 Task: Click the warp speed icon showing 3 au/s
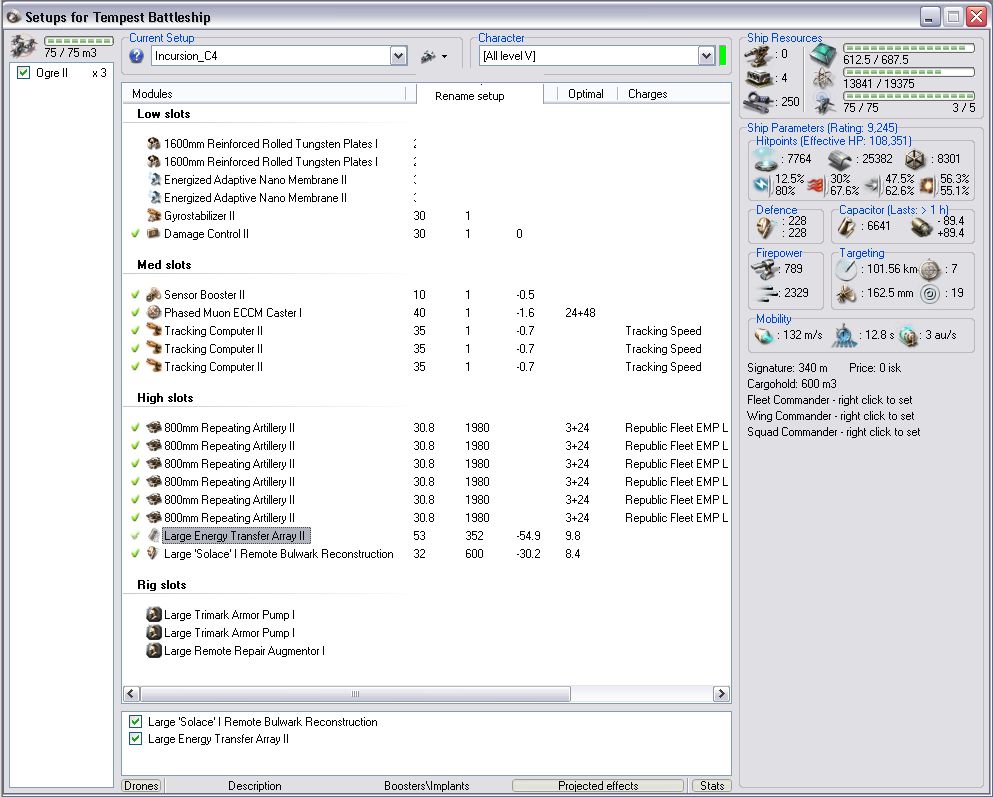(x=909, y=336)
